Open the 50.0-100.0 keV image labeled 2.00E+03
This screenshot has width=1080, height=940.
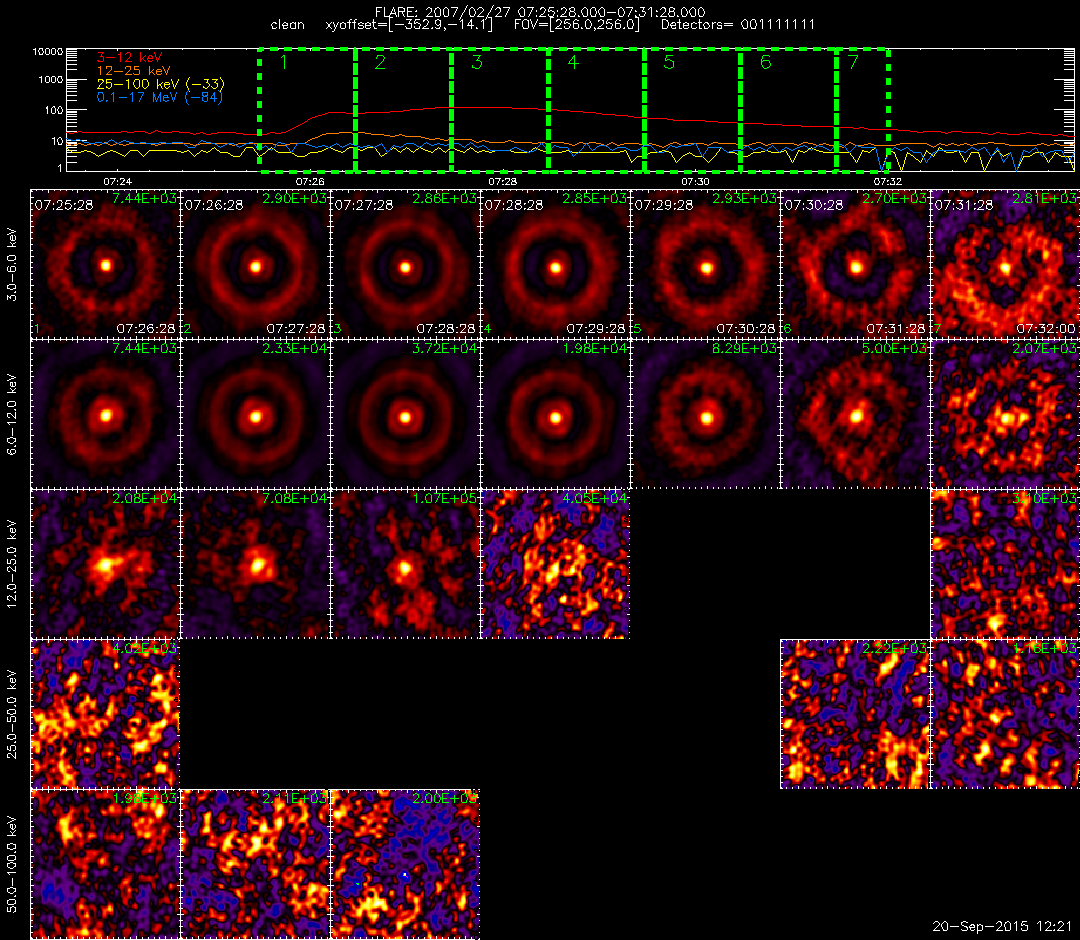(405, 864)
